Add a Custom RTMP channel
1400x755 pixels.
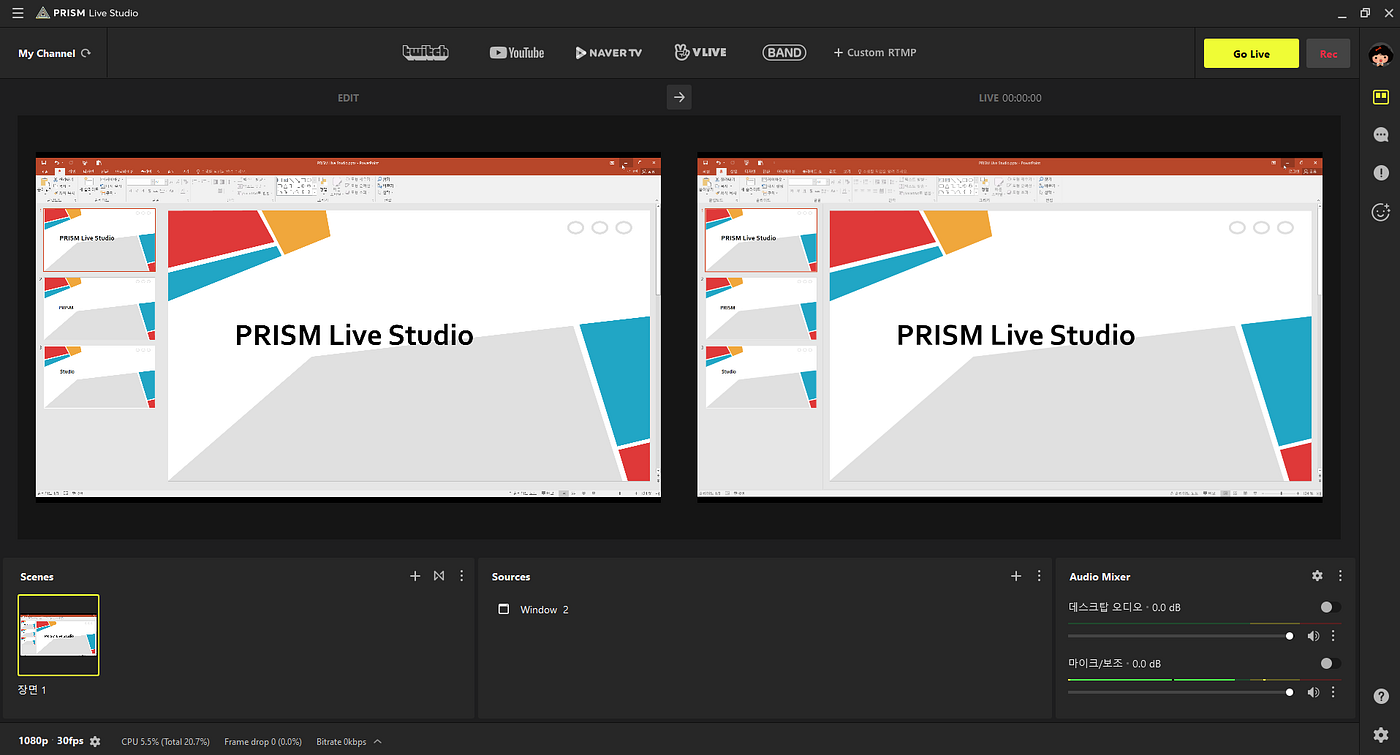(875, 52)
